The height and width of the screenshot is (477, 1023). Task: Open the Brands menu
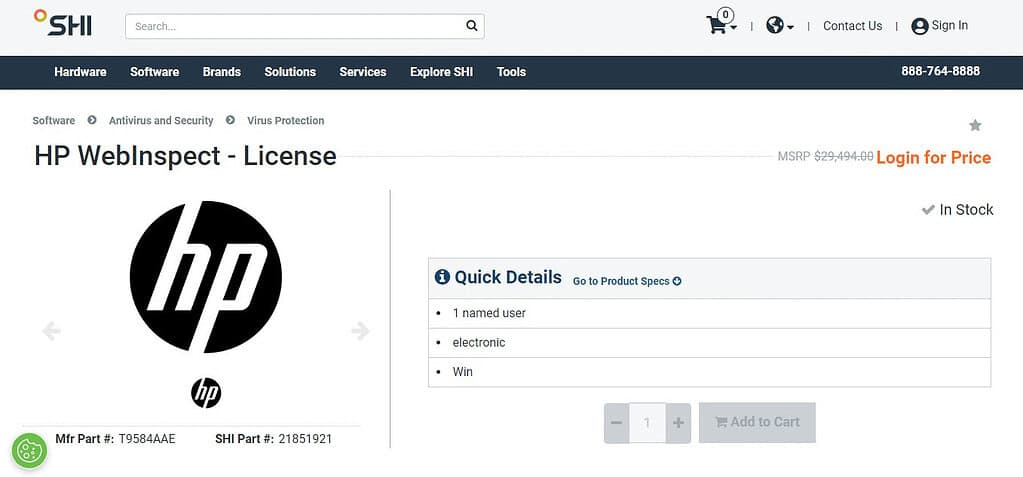[222, 72]
